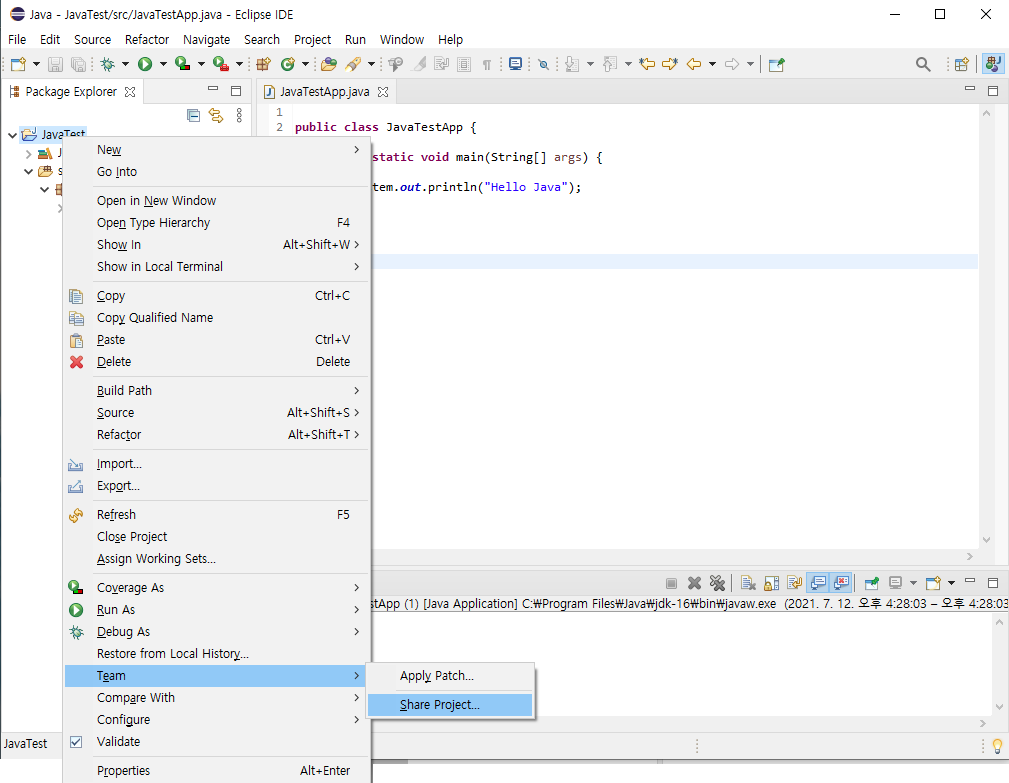The width and height of the screenshot is (1009, 783).
Task: Click the Coverage launch toolbar icon
Action: [183, 64]
